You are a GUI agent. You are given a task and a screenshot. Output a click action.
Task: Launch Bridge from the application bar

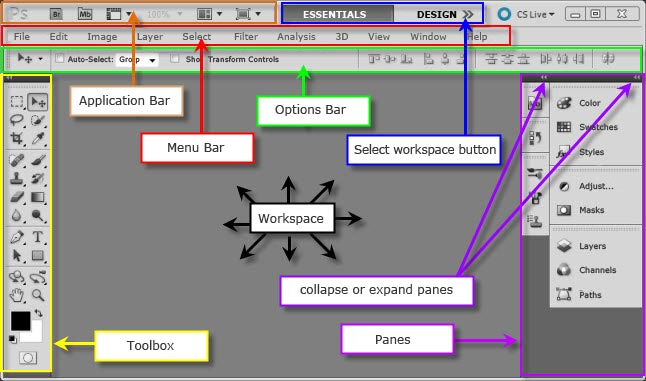pos(56,14)
